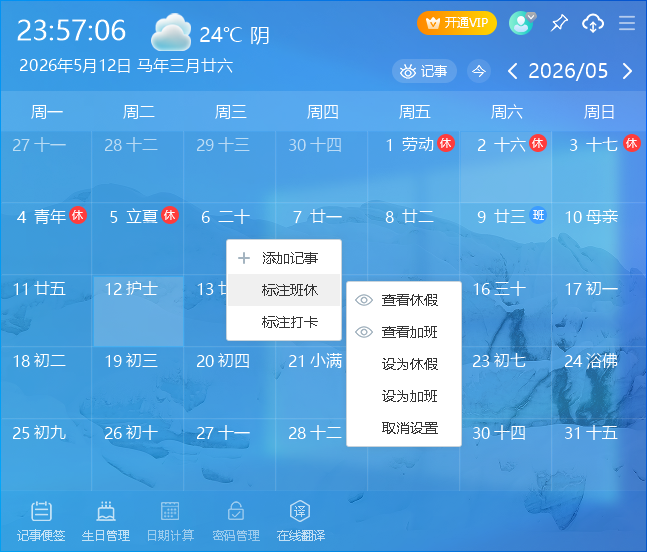Select May 8 廿二 date cell

tap(414, 238)
